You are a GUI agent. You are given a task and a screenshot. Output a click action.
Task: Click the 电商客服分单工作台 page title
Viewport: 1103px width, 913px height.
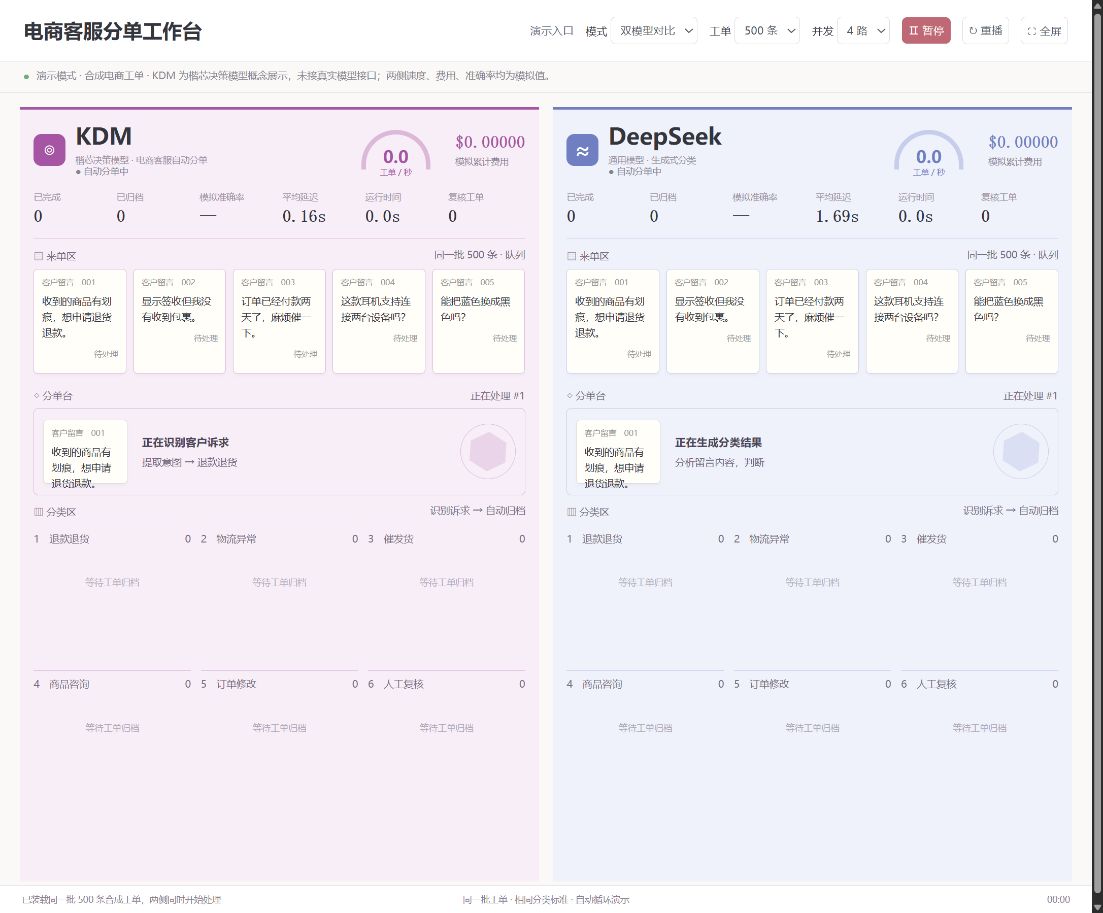[x=113, y=32]
